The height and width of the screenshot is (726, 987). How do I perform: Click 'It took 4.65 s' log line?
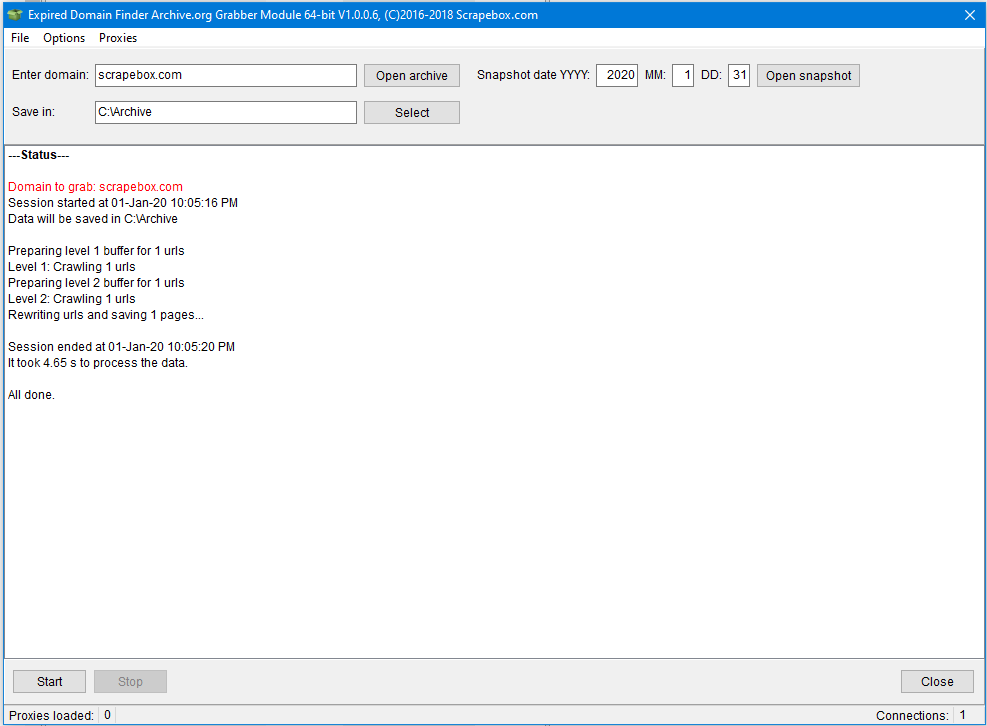[98, 363]
